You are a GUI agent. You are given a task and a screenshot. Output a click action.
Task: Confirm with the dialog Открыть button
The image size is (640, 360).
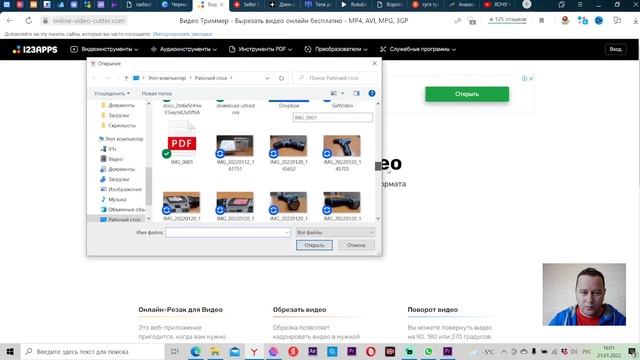tap(314, 245)
